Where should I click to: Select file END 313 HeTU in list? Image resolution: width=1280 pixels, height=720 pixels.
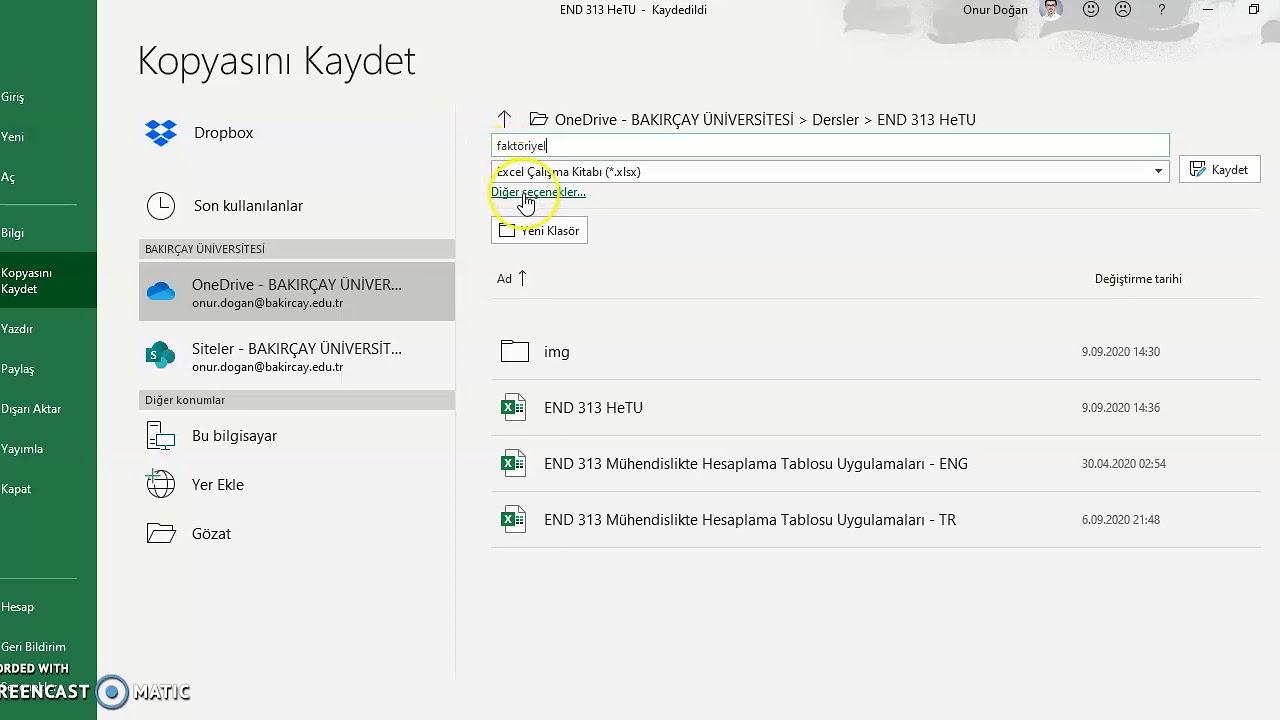coord(593,408)
